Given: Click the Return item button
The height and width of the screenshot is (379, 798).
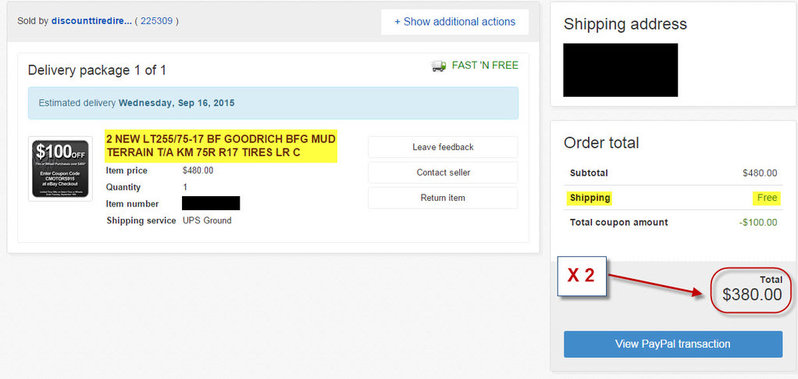Looking at the screenshot, I should click(x=443, y=198).
